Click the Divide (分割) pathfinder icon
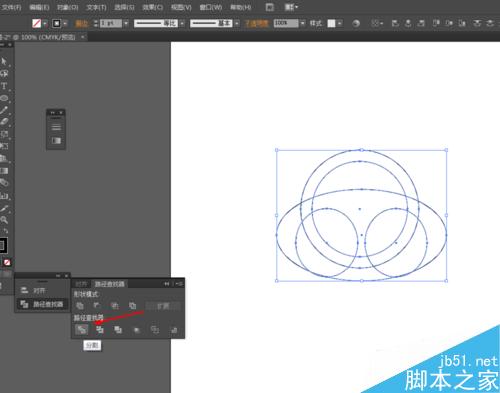The height and width of the screenshot is (393, 500). point(81,330)
